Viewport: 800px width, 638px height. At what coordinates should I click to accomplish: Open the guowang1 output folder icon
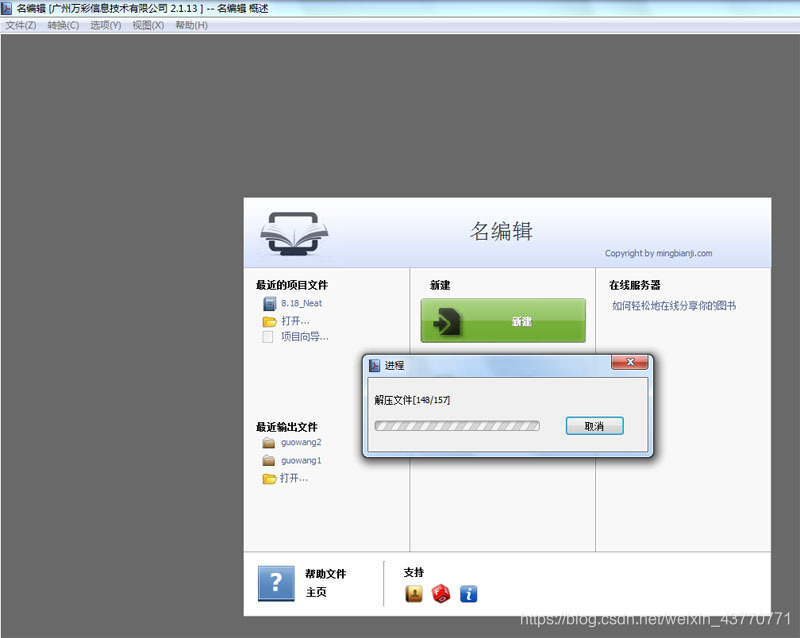268,460
